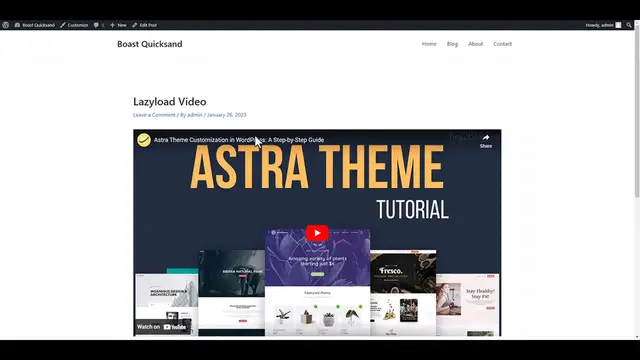View comments via admin bar comment icon

click(x=99, y=25)
